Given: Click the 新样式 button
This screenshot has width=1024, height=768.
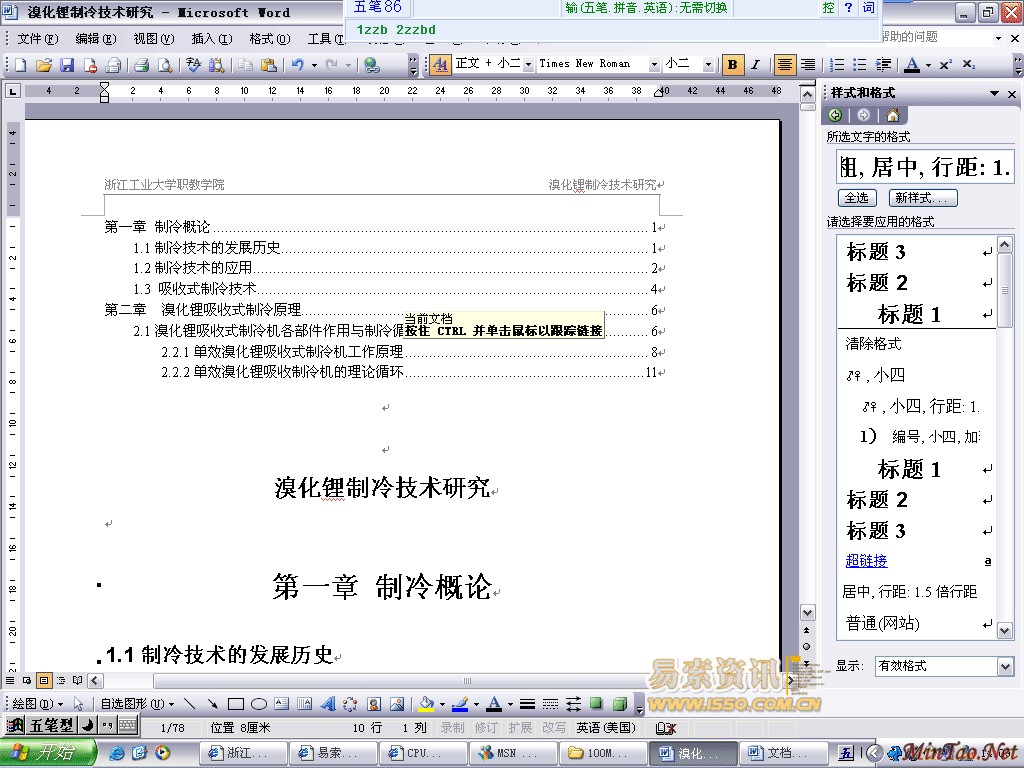Looking at the screenshot, I should 924,198.
